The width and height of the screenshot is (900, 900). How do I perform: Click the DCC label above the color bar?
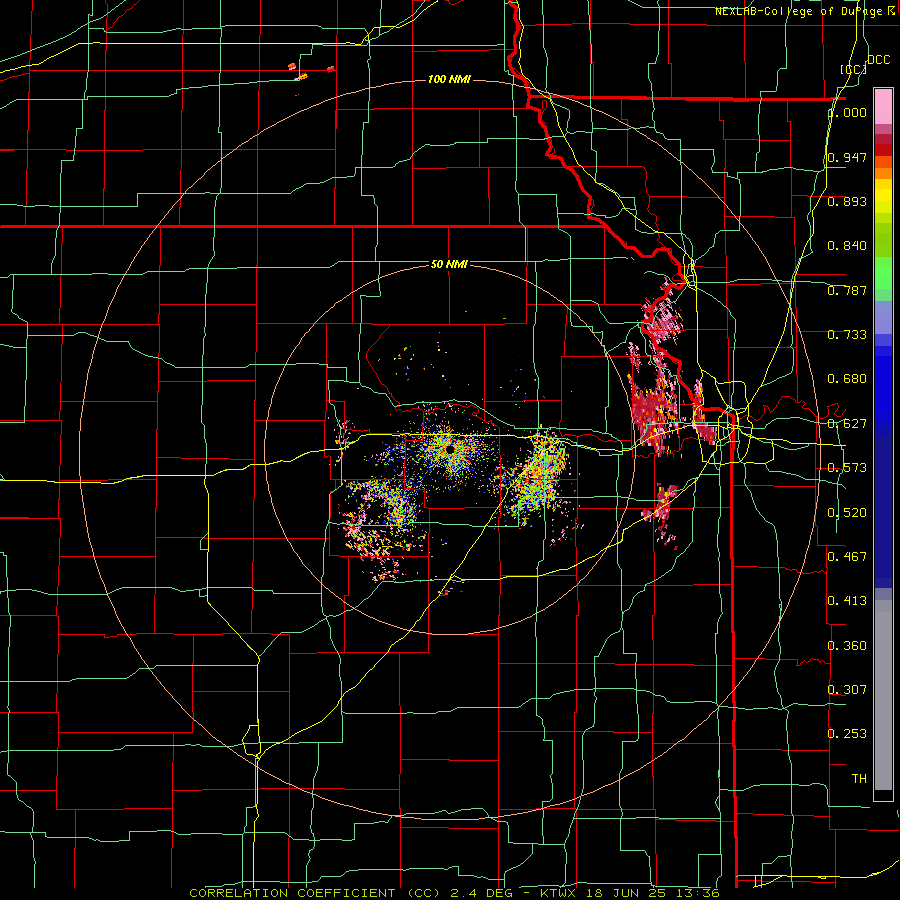878,59
